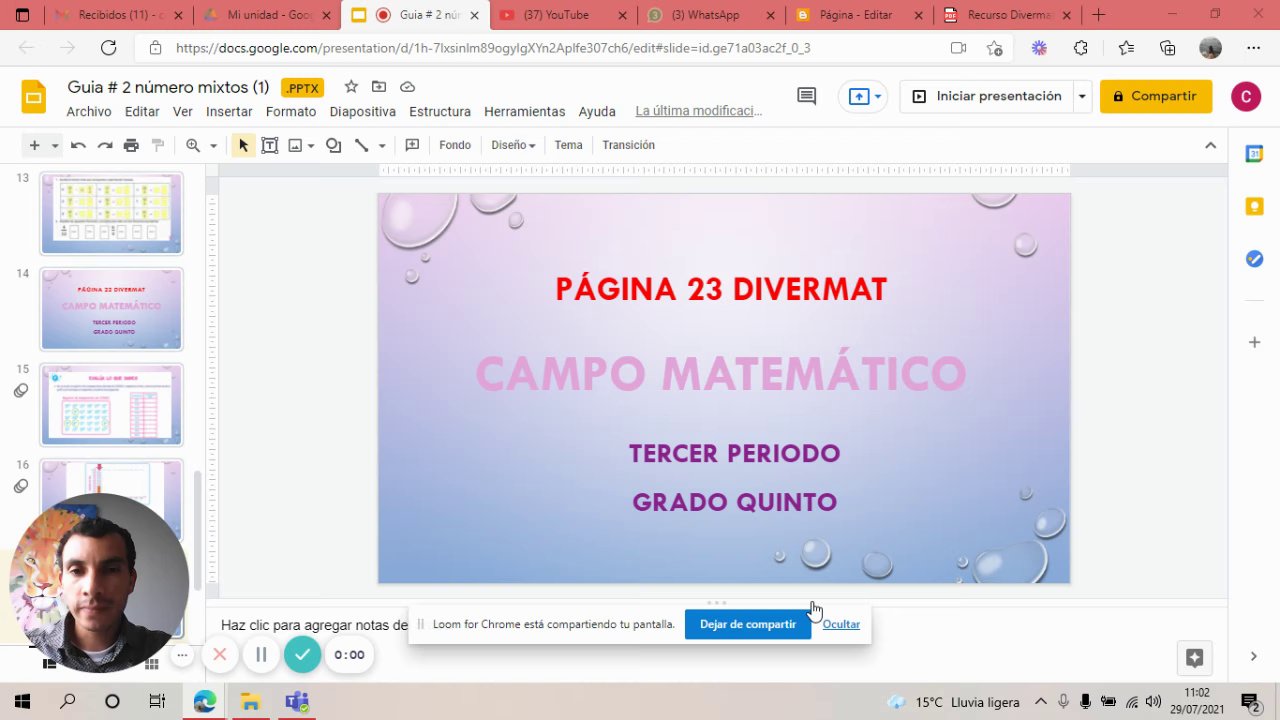Image resolution: width=1280 pixels, height=720 pixels.
Task: Select slide 15 thumbnail
Action: pyautogui.click(x=111, y=404)
